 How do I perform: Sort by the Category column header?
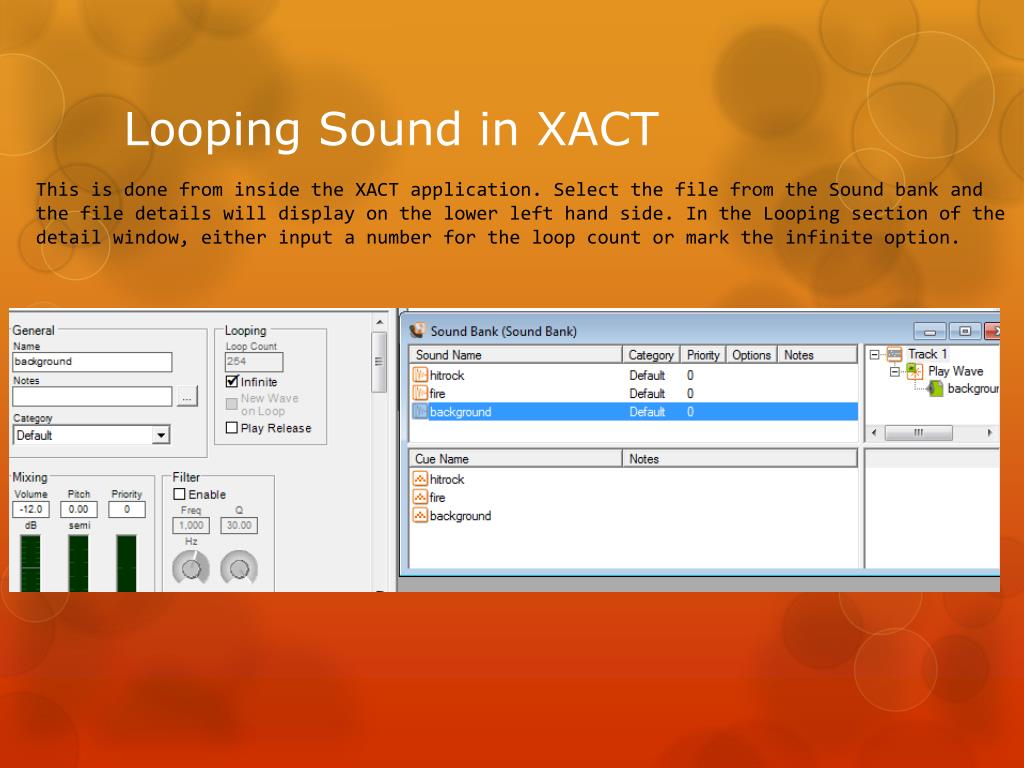[651, 355]
